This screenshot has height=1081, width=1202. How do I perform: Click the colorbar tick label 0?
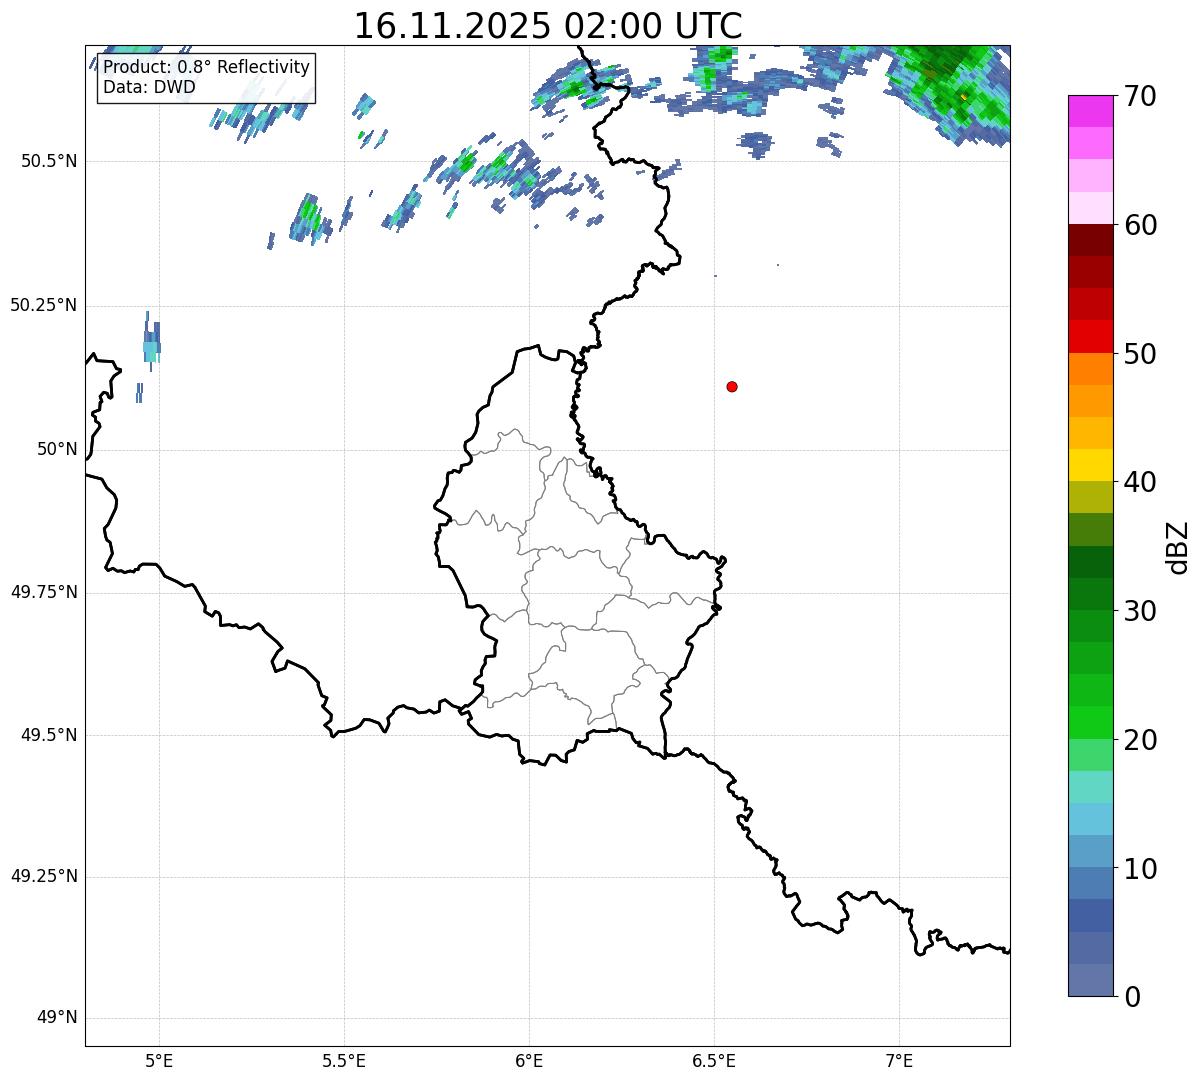pos(1132,997)
